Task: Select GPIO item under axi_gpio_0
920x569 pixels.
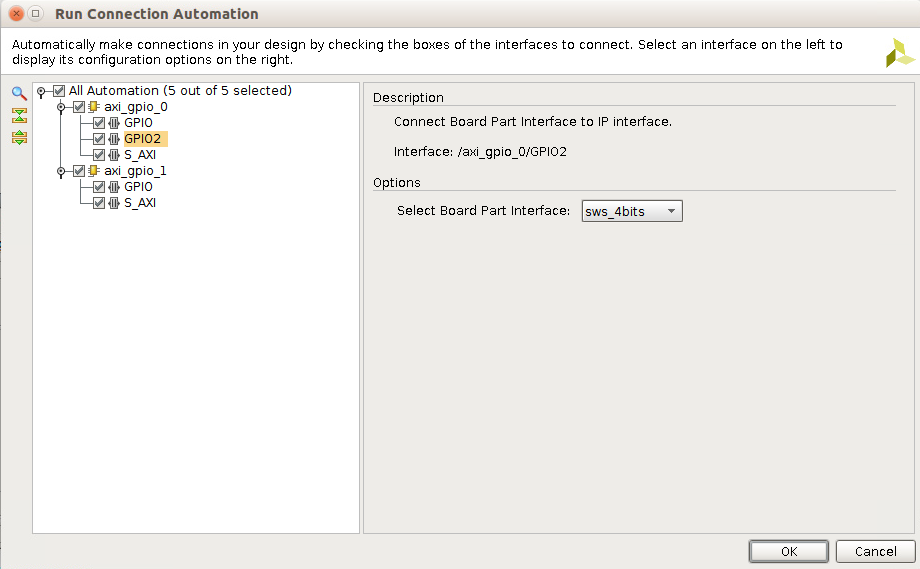Action: (138, 123)
